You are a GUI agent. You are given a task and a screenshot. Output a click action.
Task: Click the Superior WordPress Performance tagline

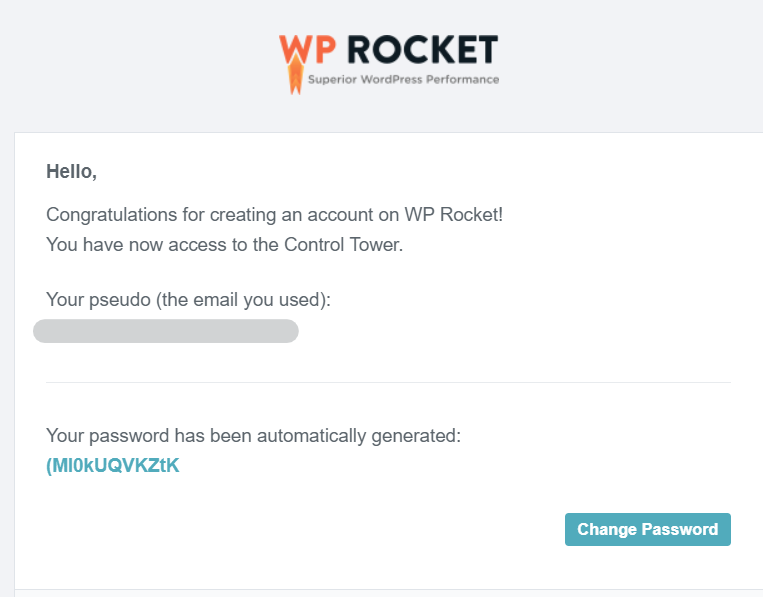click(403, 79)
